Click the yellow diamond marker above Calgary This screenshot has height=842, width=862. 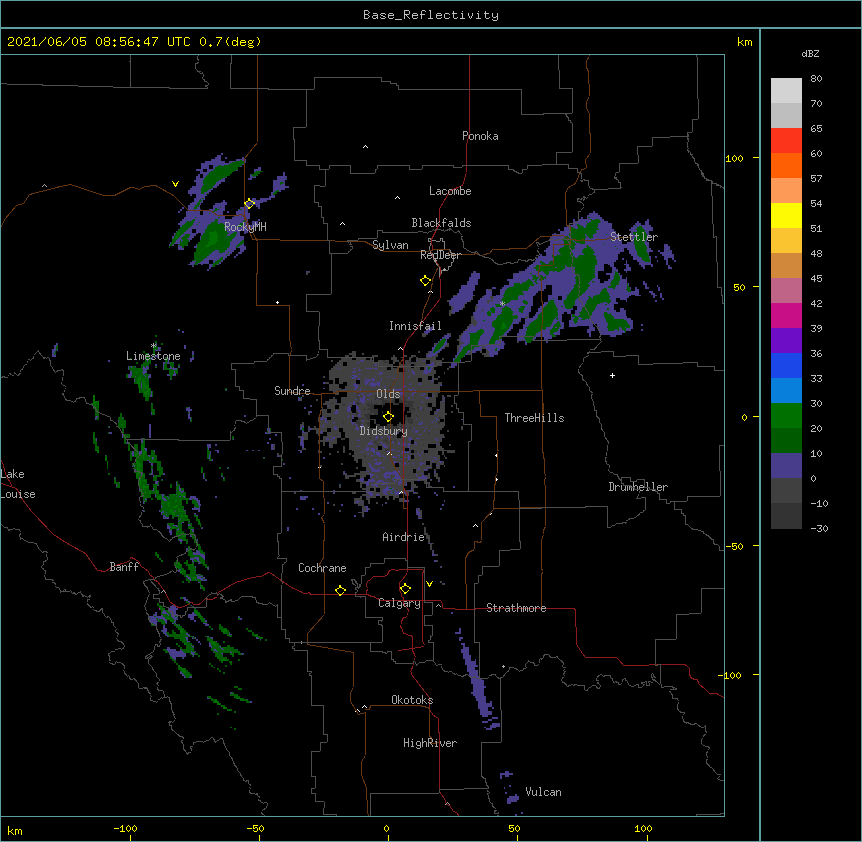pos(405,589)
